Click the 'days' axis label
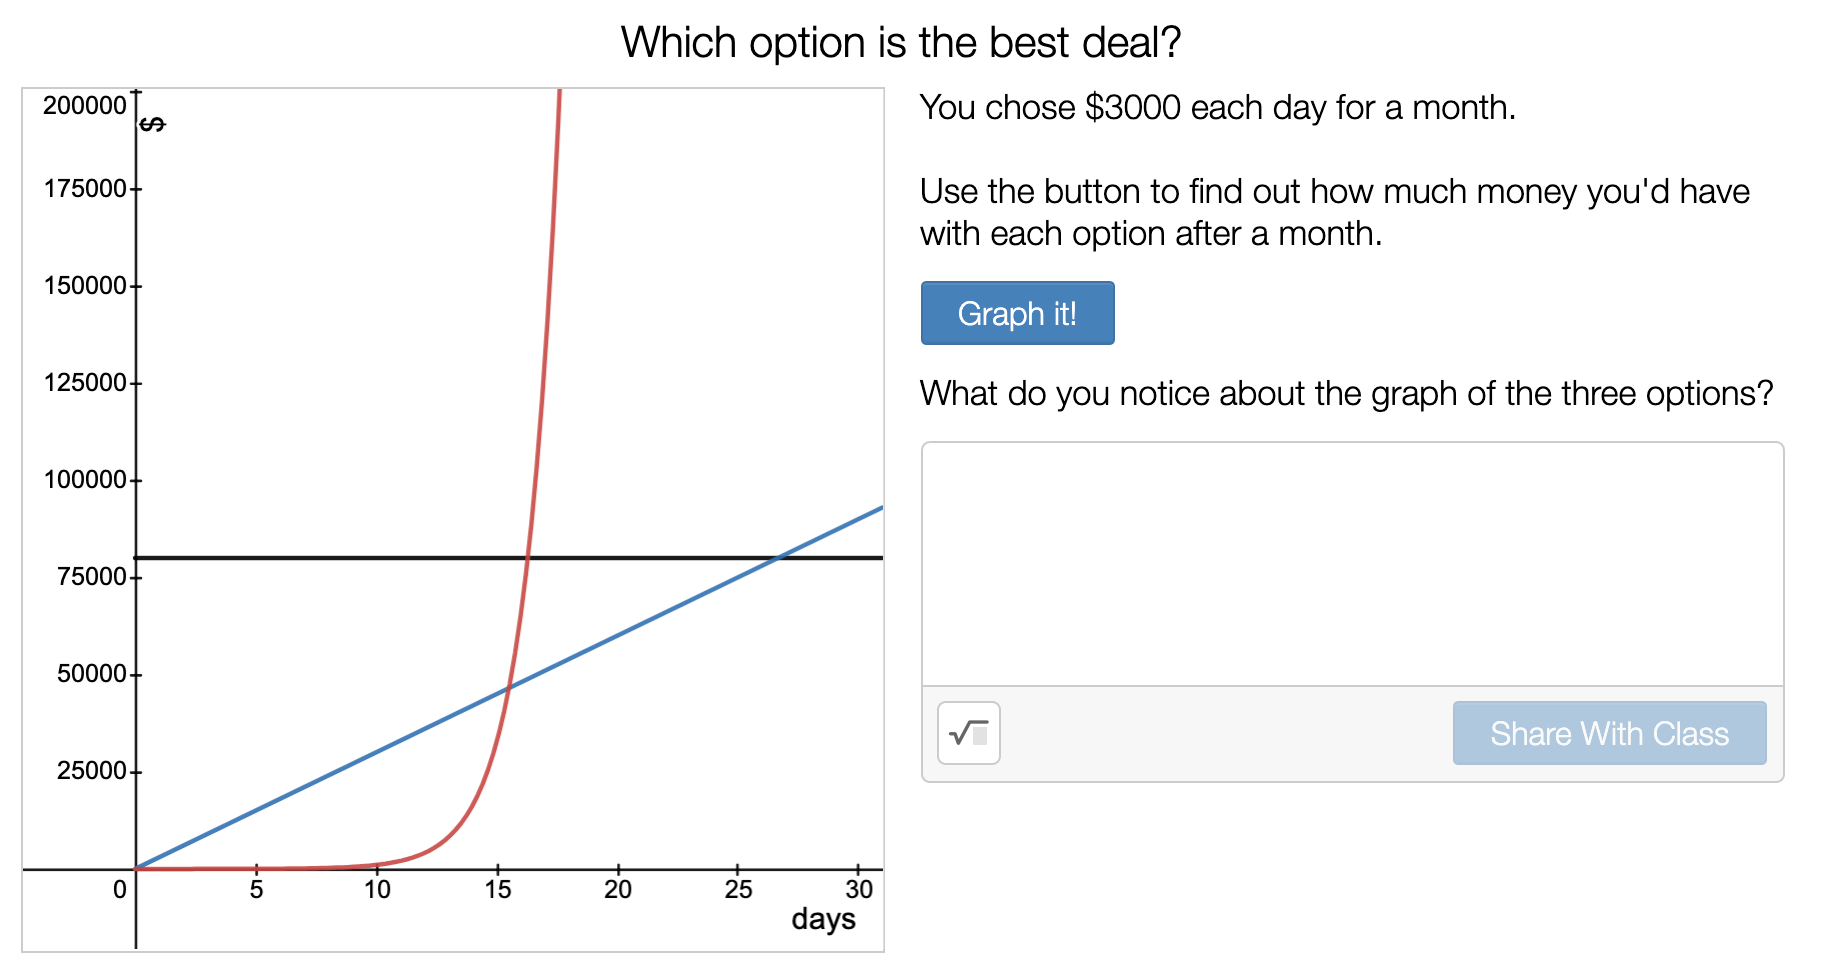 (x=823, y=919)
